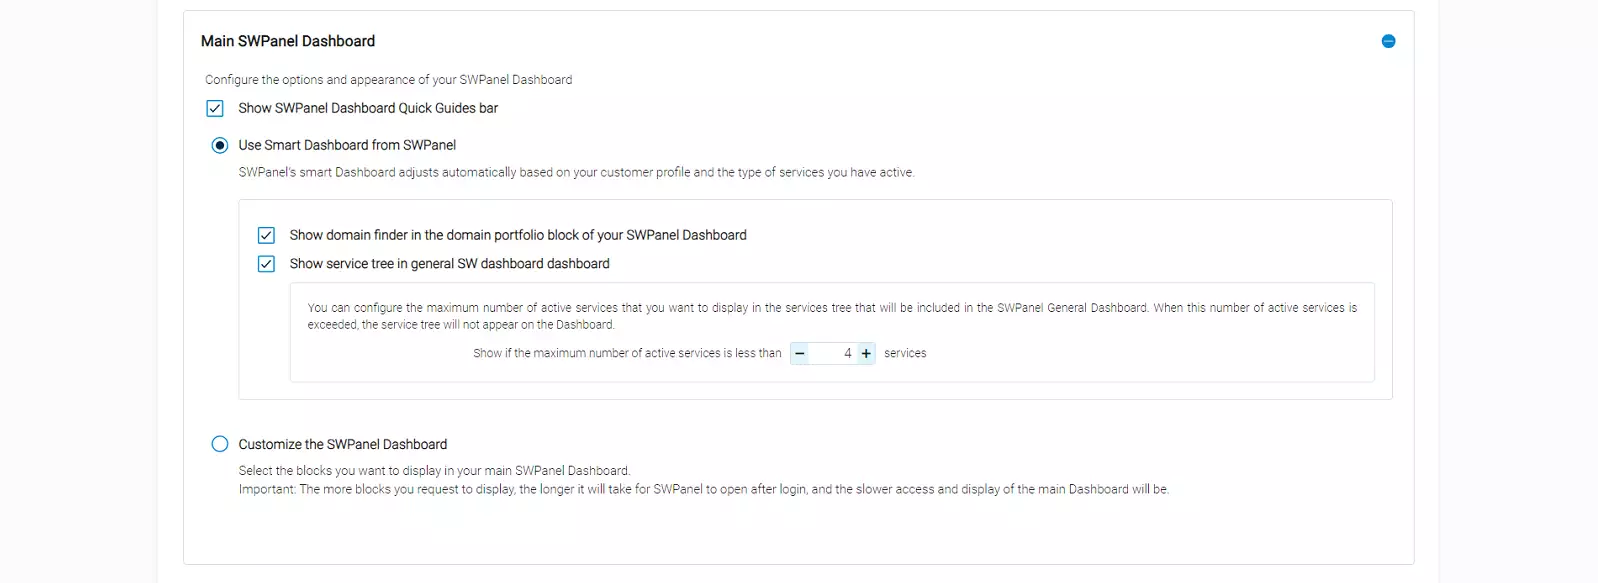The image size is (1598, 583).
Task: Click the 'Show domain finder' label text
Action: coord(518,235)
